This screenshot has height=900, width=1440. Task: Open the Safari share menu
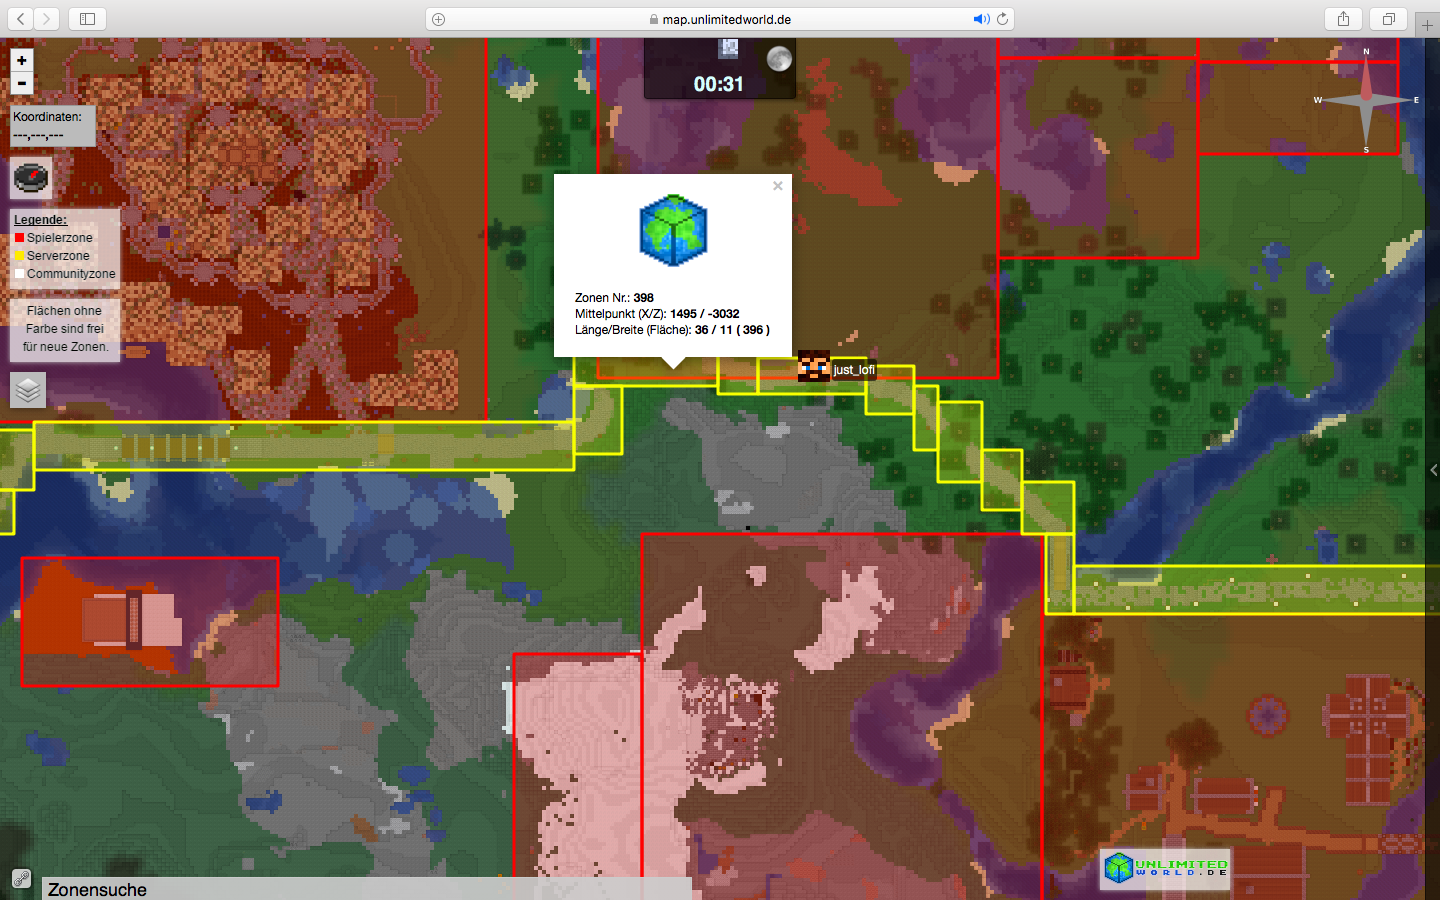click(1343, 19)
